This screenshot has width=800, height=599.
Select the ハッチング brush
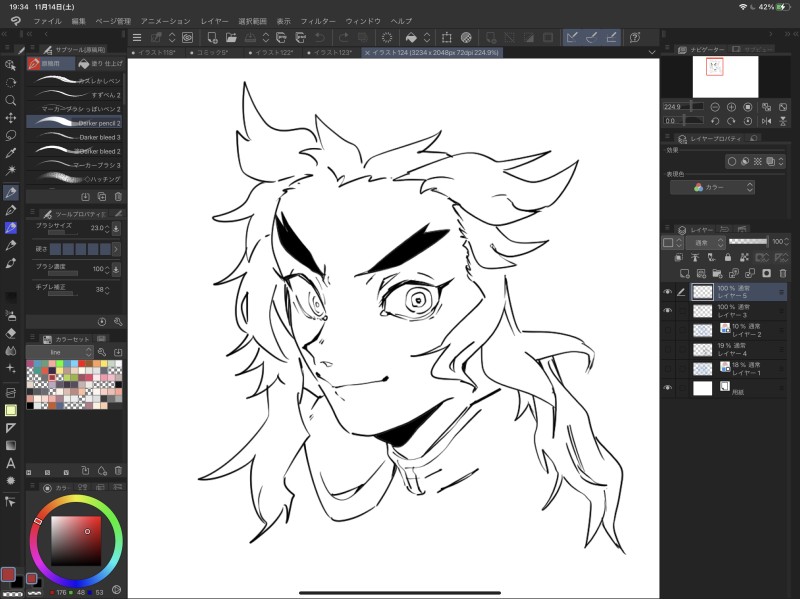[74, 179]
